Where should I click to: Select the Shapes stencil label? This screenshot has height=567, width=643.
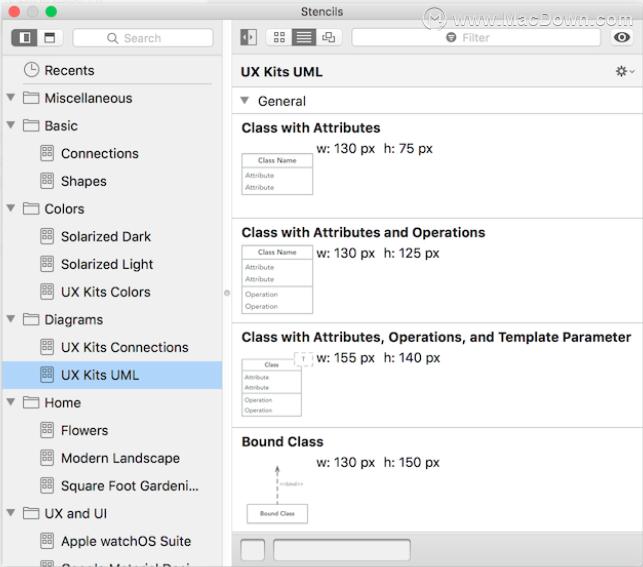tap(84, 181)
